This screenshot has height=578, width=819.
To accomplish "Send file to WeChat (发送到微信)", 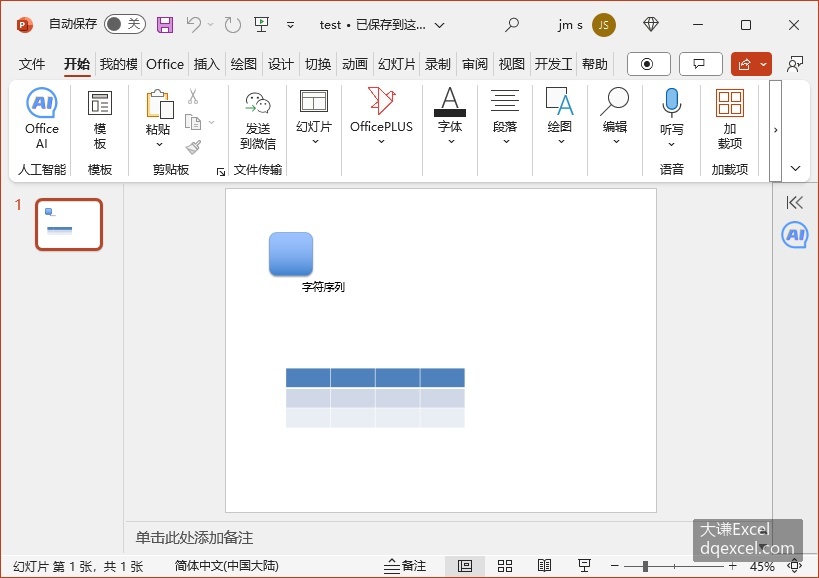I will point(258,121).
